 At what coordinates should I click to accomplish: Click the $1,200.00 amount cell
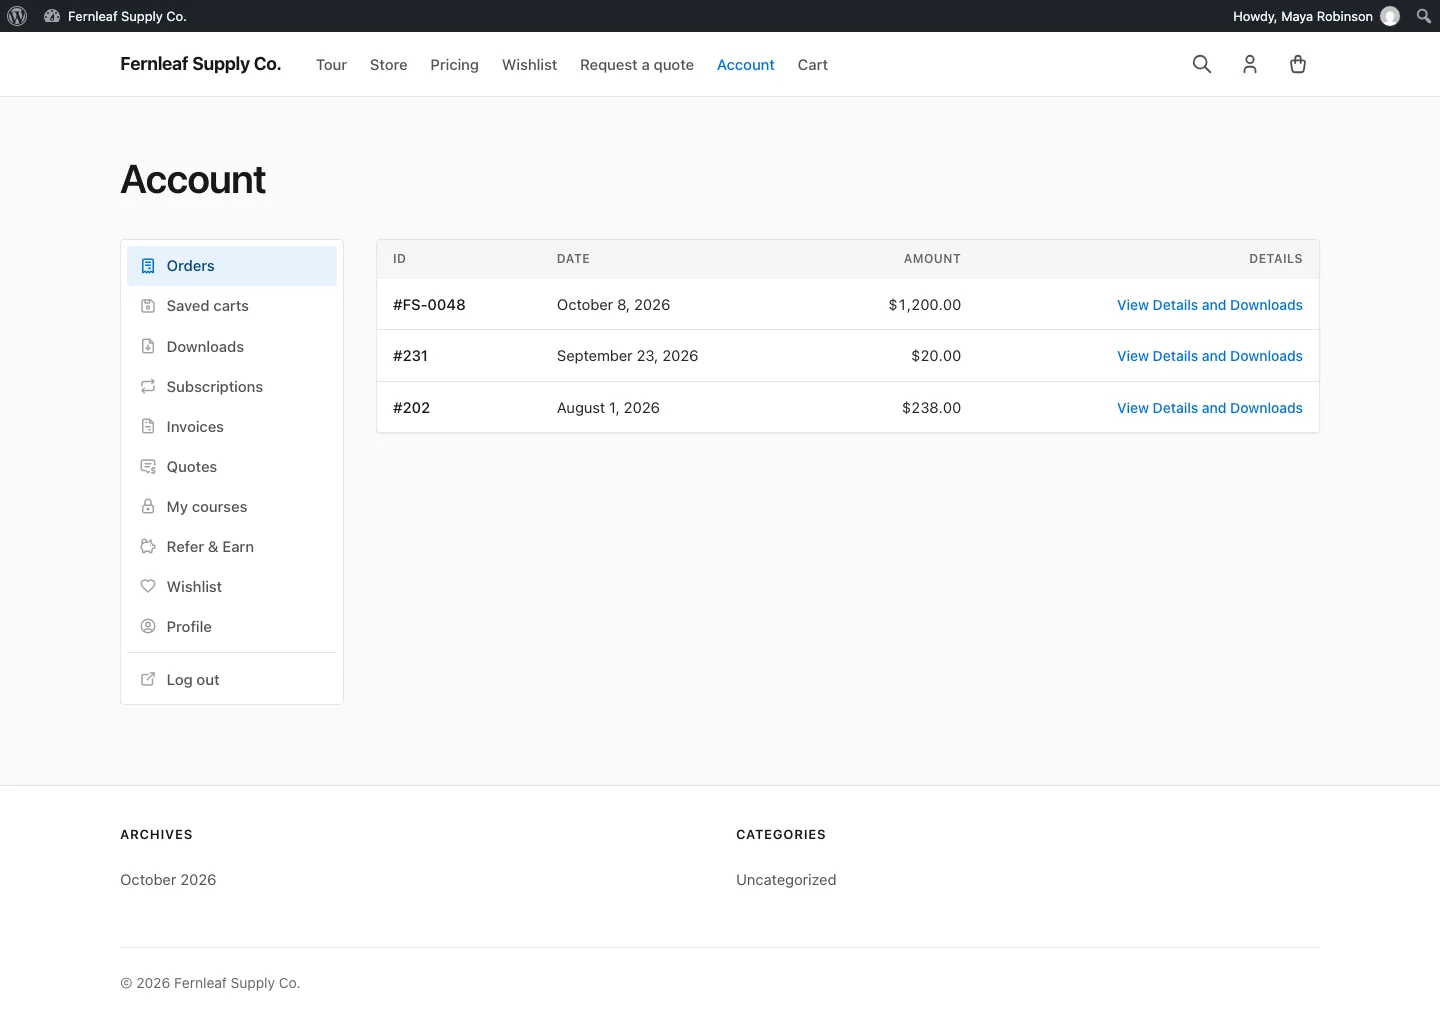tap(925, 305)
